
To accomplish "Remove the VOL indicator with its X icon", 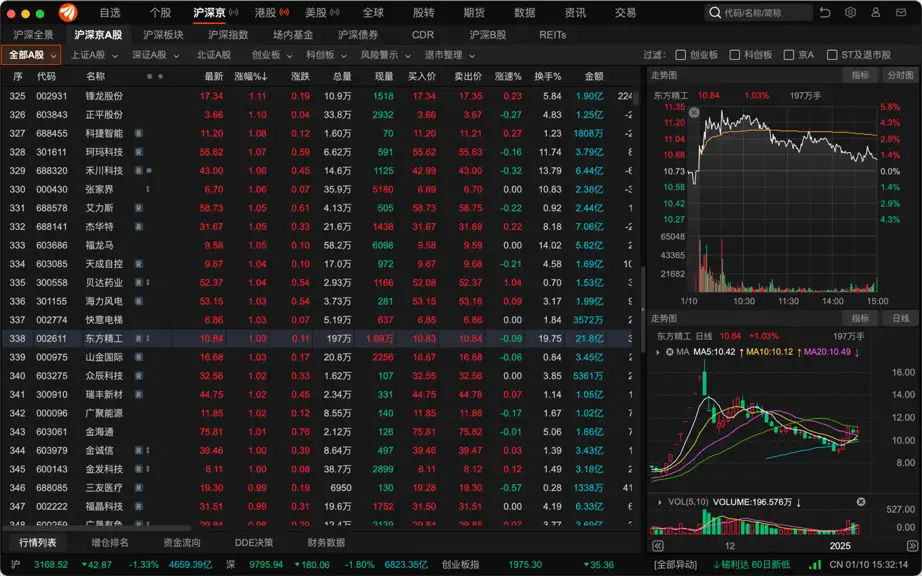I will coord(861,502).
